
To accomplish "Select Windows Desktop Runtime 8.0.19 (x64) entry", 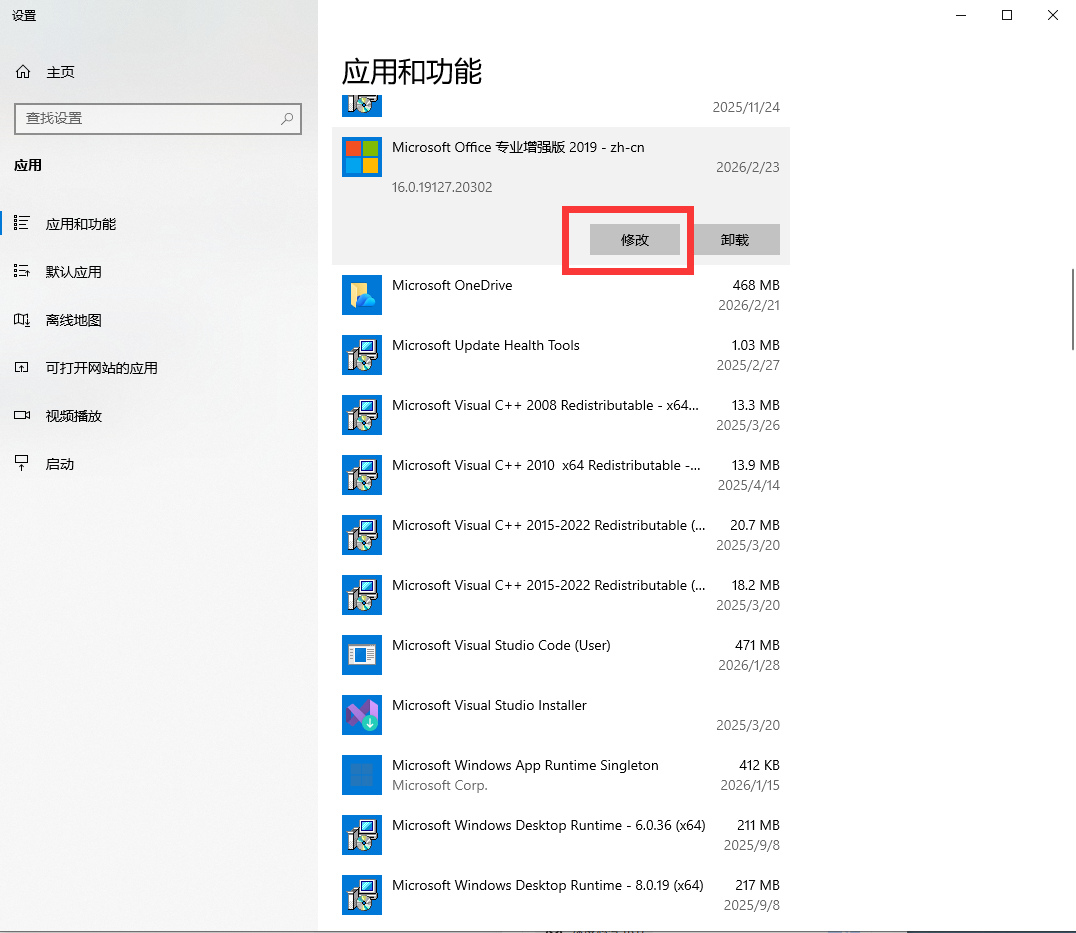I will (x=561, y=895).
